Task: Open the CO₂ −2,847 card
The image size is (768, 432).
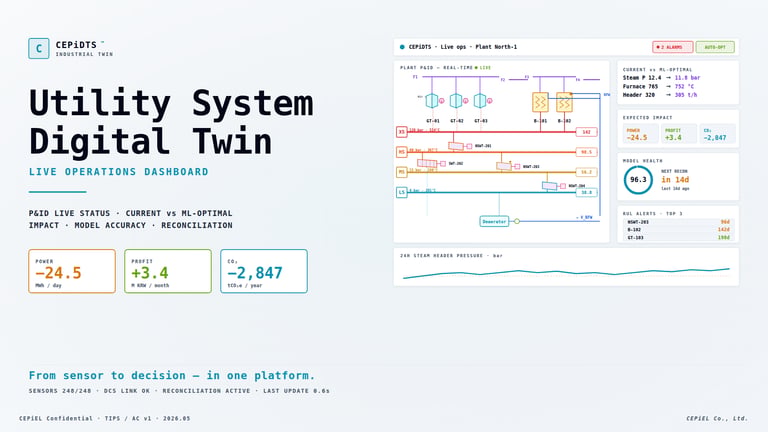Action: pos(264,271)
